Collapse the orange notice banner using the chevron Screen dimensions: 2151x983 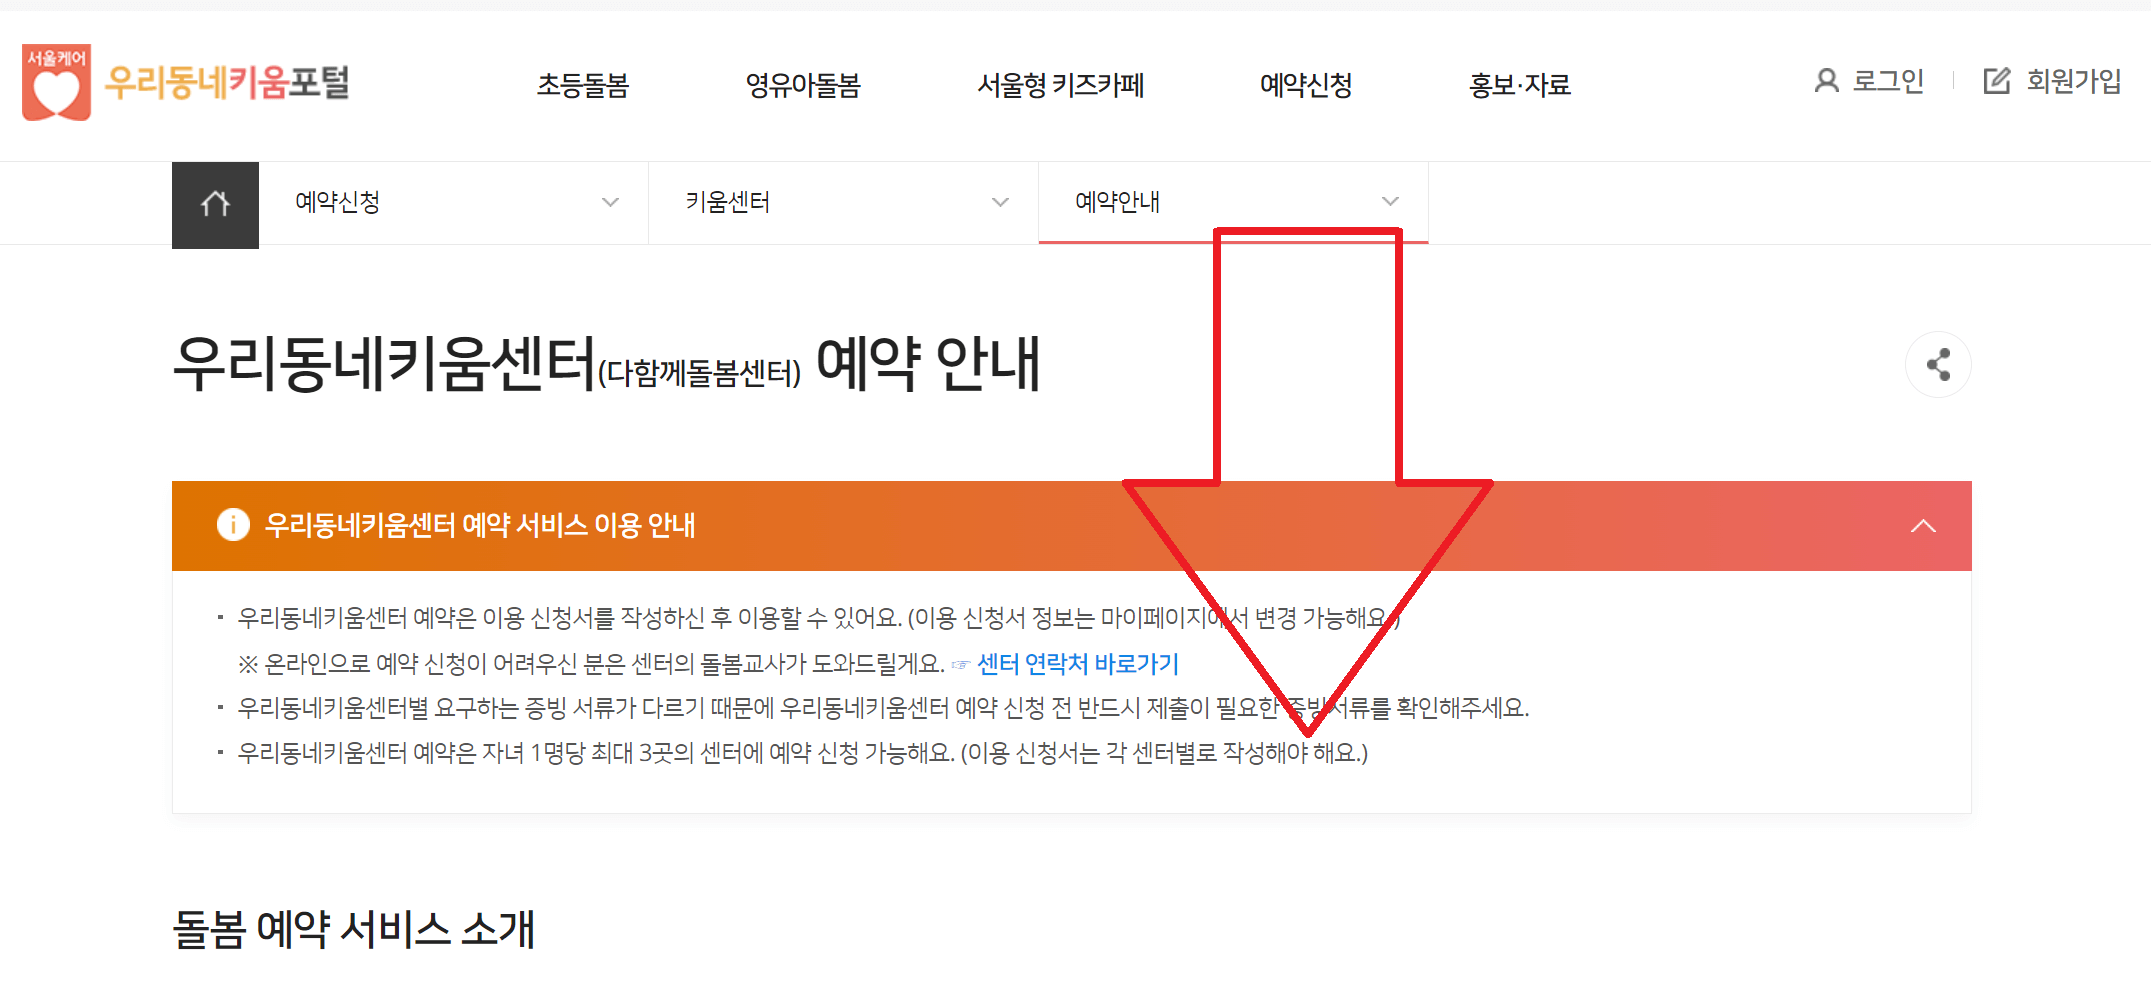1923,525
